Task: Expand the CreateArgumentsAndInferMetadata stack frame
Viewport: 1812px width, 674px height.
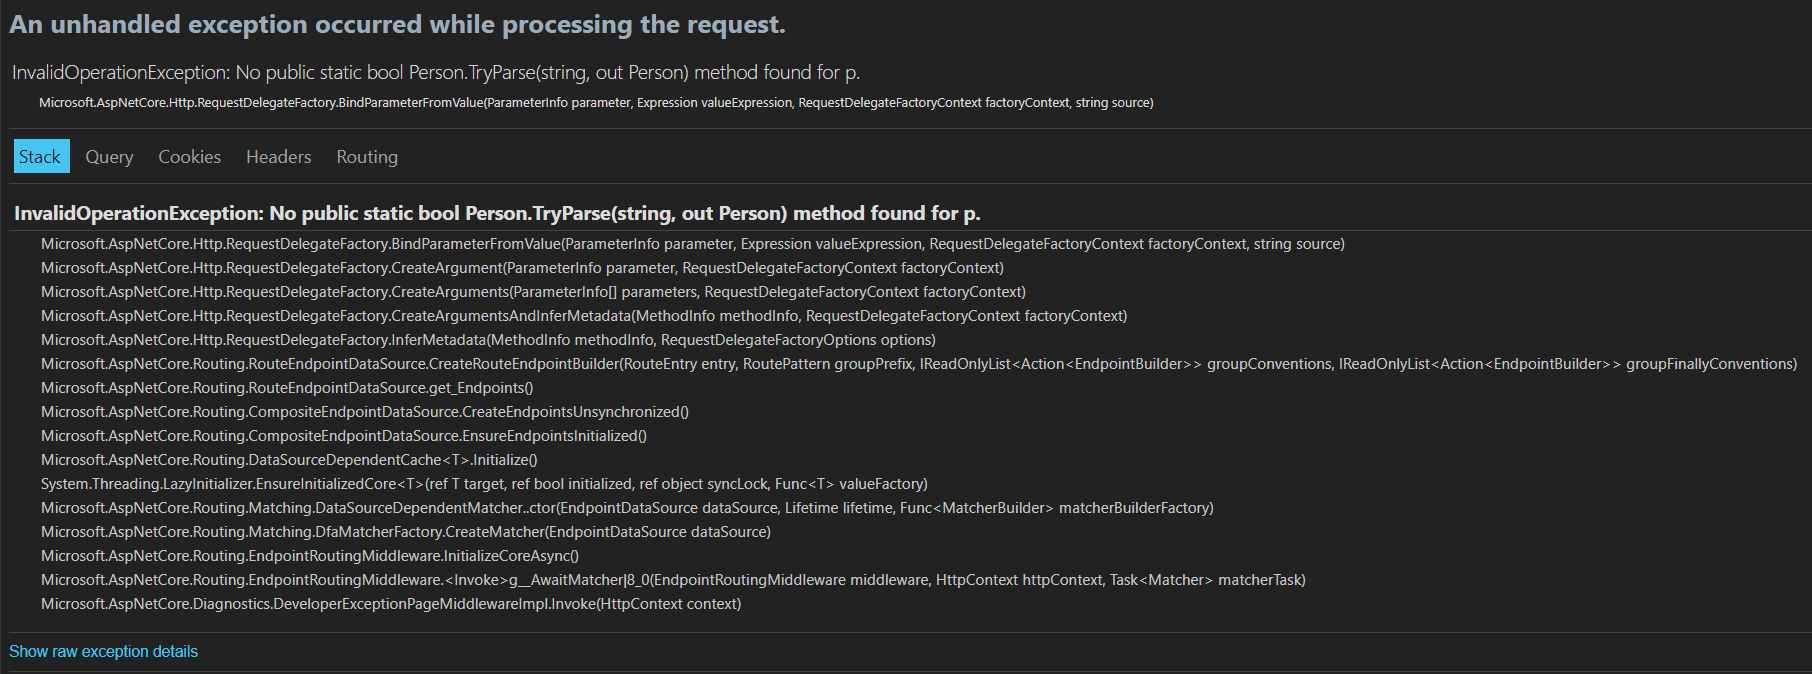Action: pyautogui.click(x=584, y=316)
